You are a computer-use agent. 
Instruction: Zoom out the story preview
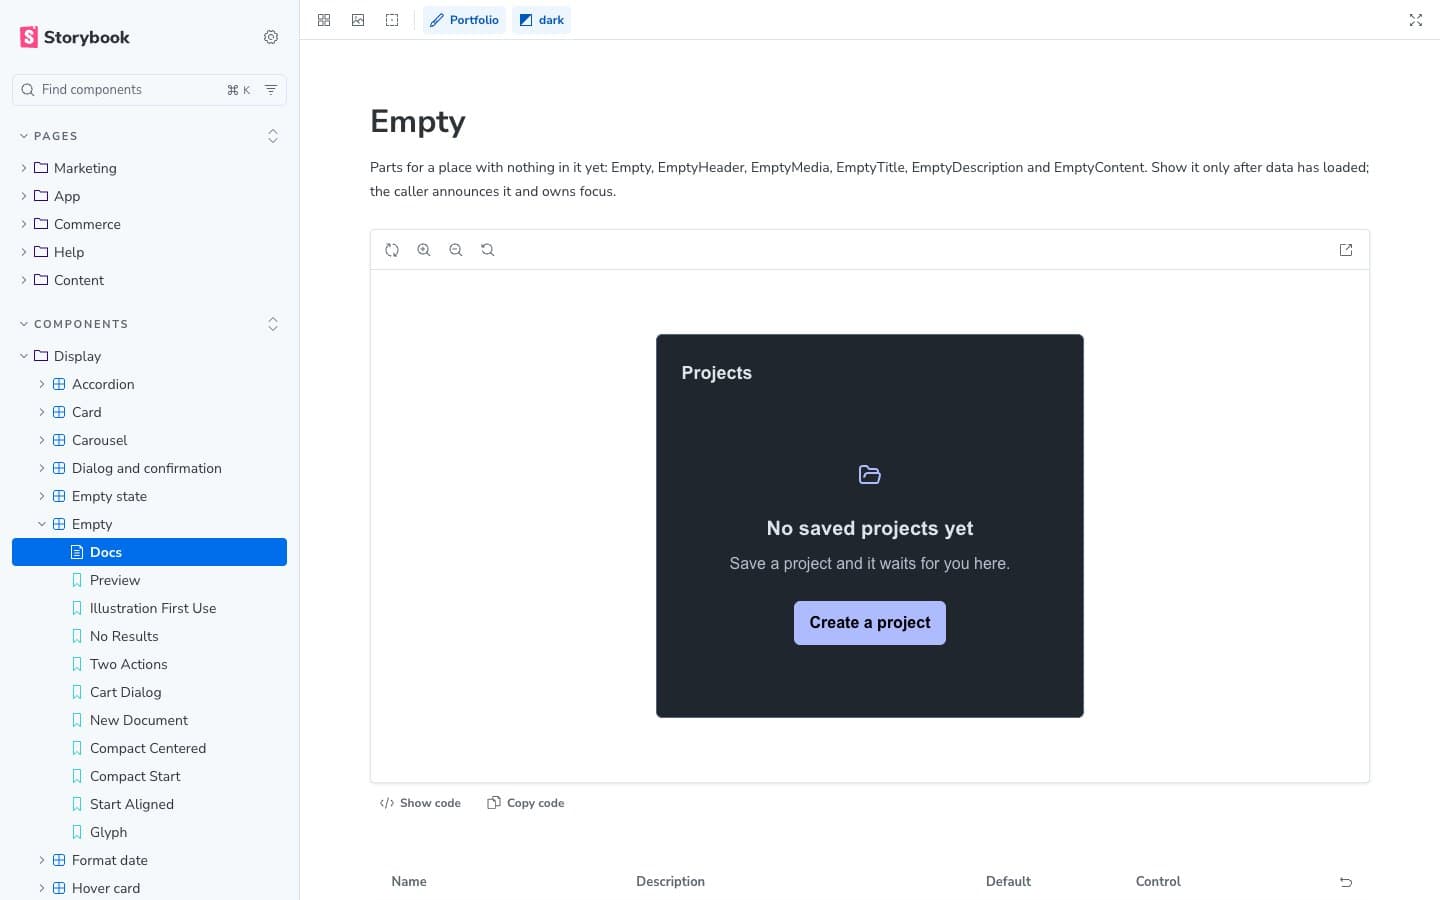456,250
